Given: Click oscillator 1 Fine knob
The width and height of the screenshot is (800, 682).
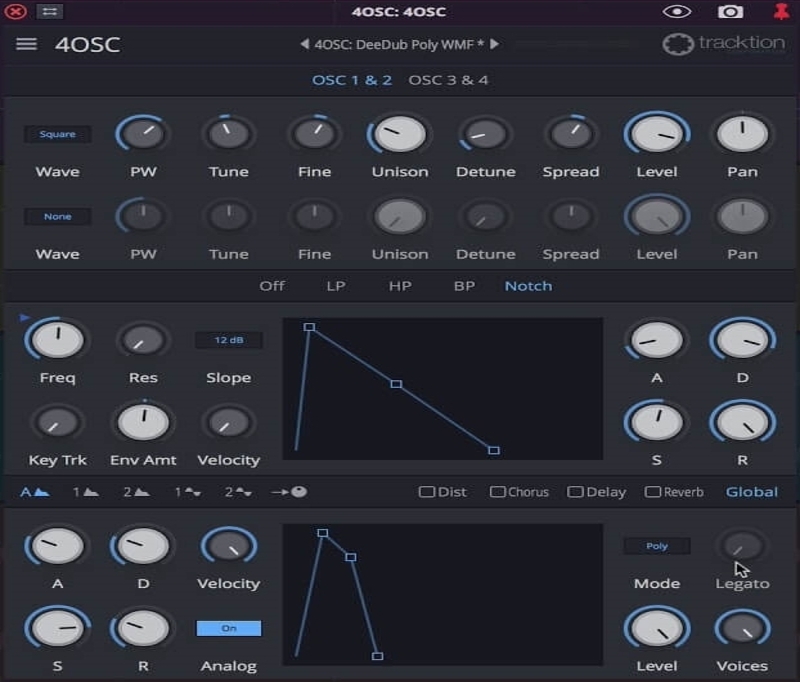Looking at the screenshot, I should point(314,134).
